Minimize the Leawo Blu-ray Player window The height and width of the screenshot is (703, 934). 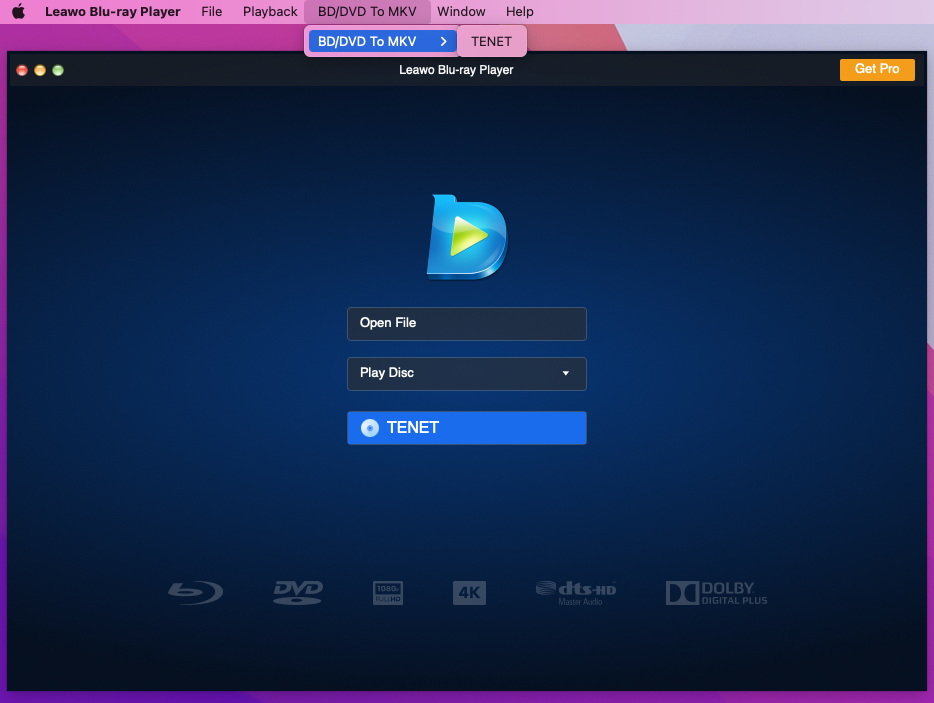tap(40, 70)
